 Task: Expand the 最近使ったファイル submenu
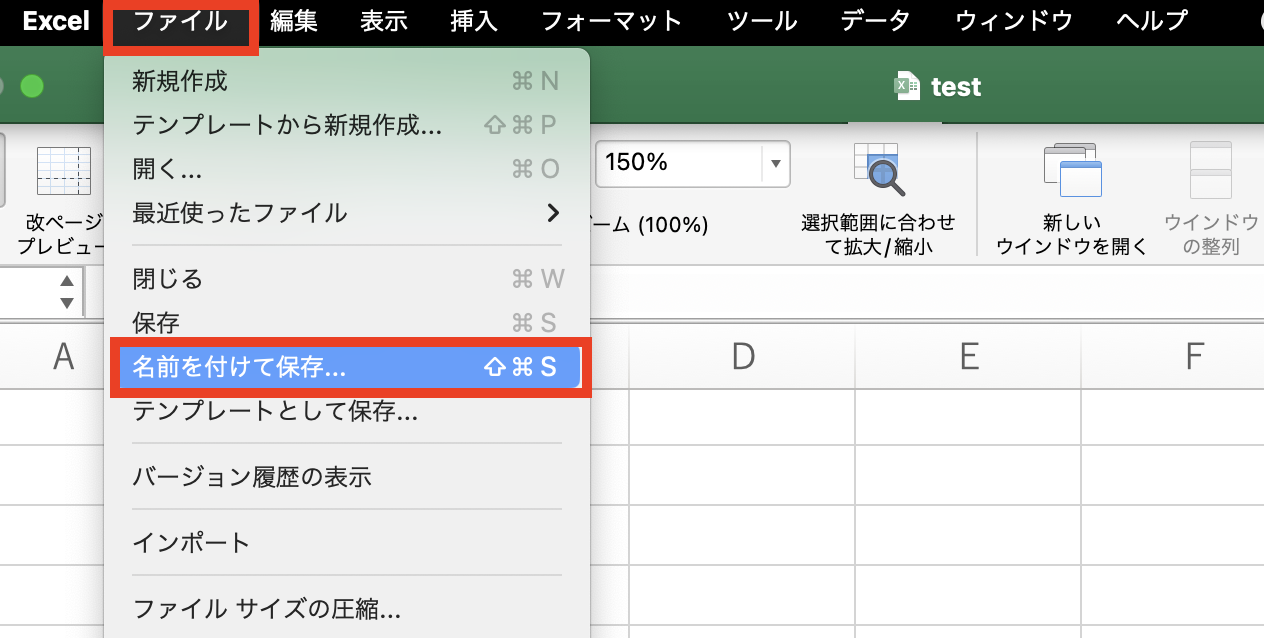click(x=240, y=213)
